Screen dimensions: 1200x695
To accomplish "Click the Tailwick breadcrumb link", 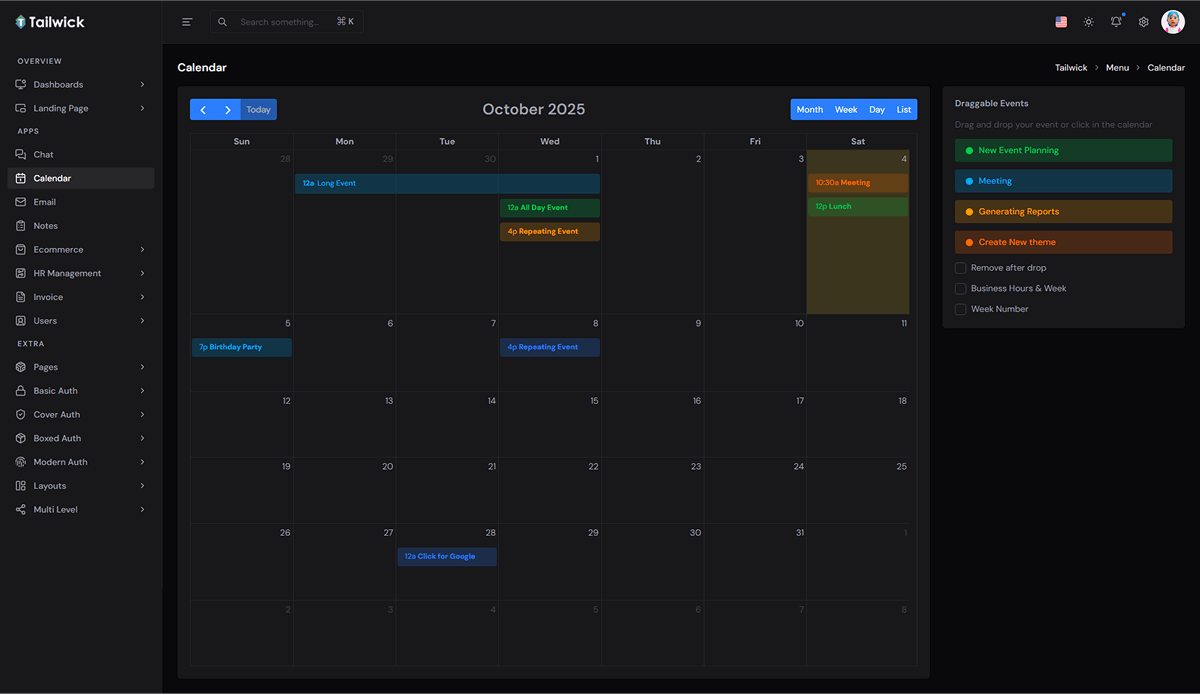I will (1070, 68).
